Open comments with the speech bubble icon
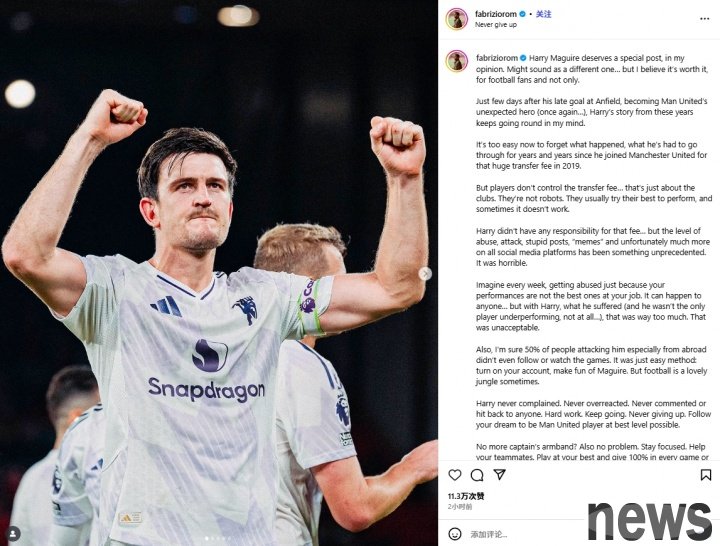This screenshot has width=720, height=546. click(477, 475)
